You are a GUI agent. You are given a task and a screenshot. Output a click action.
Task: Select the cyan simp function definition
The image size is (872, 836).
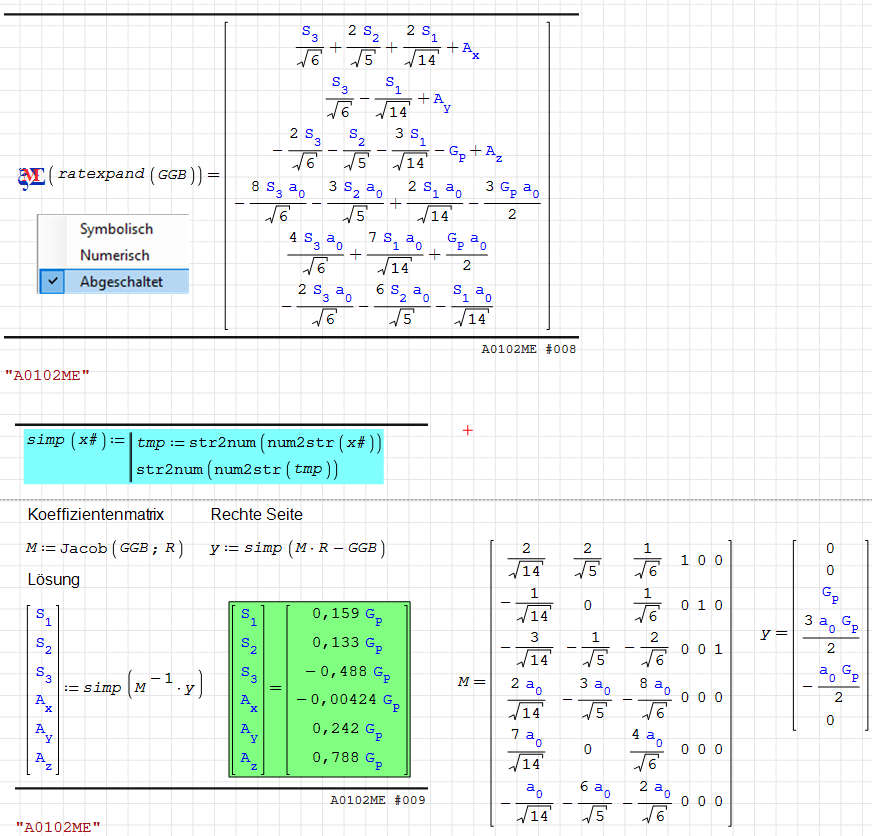click(x=205, y=455)
